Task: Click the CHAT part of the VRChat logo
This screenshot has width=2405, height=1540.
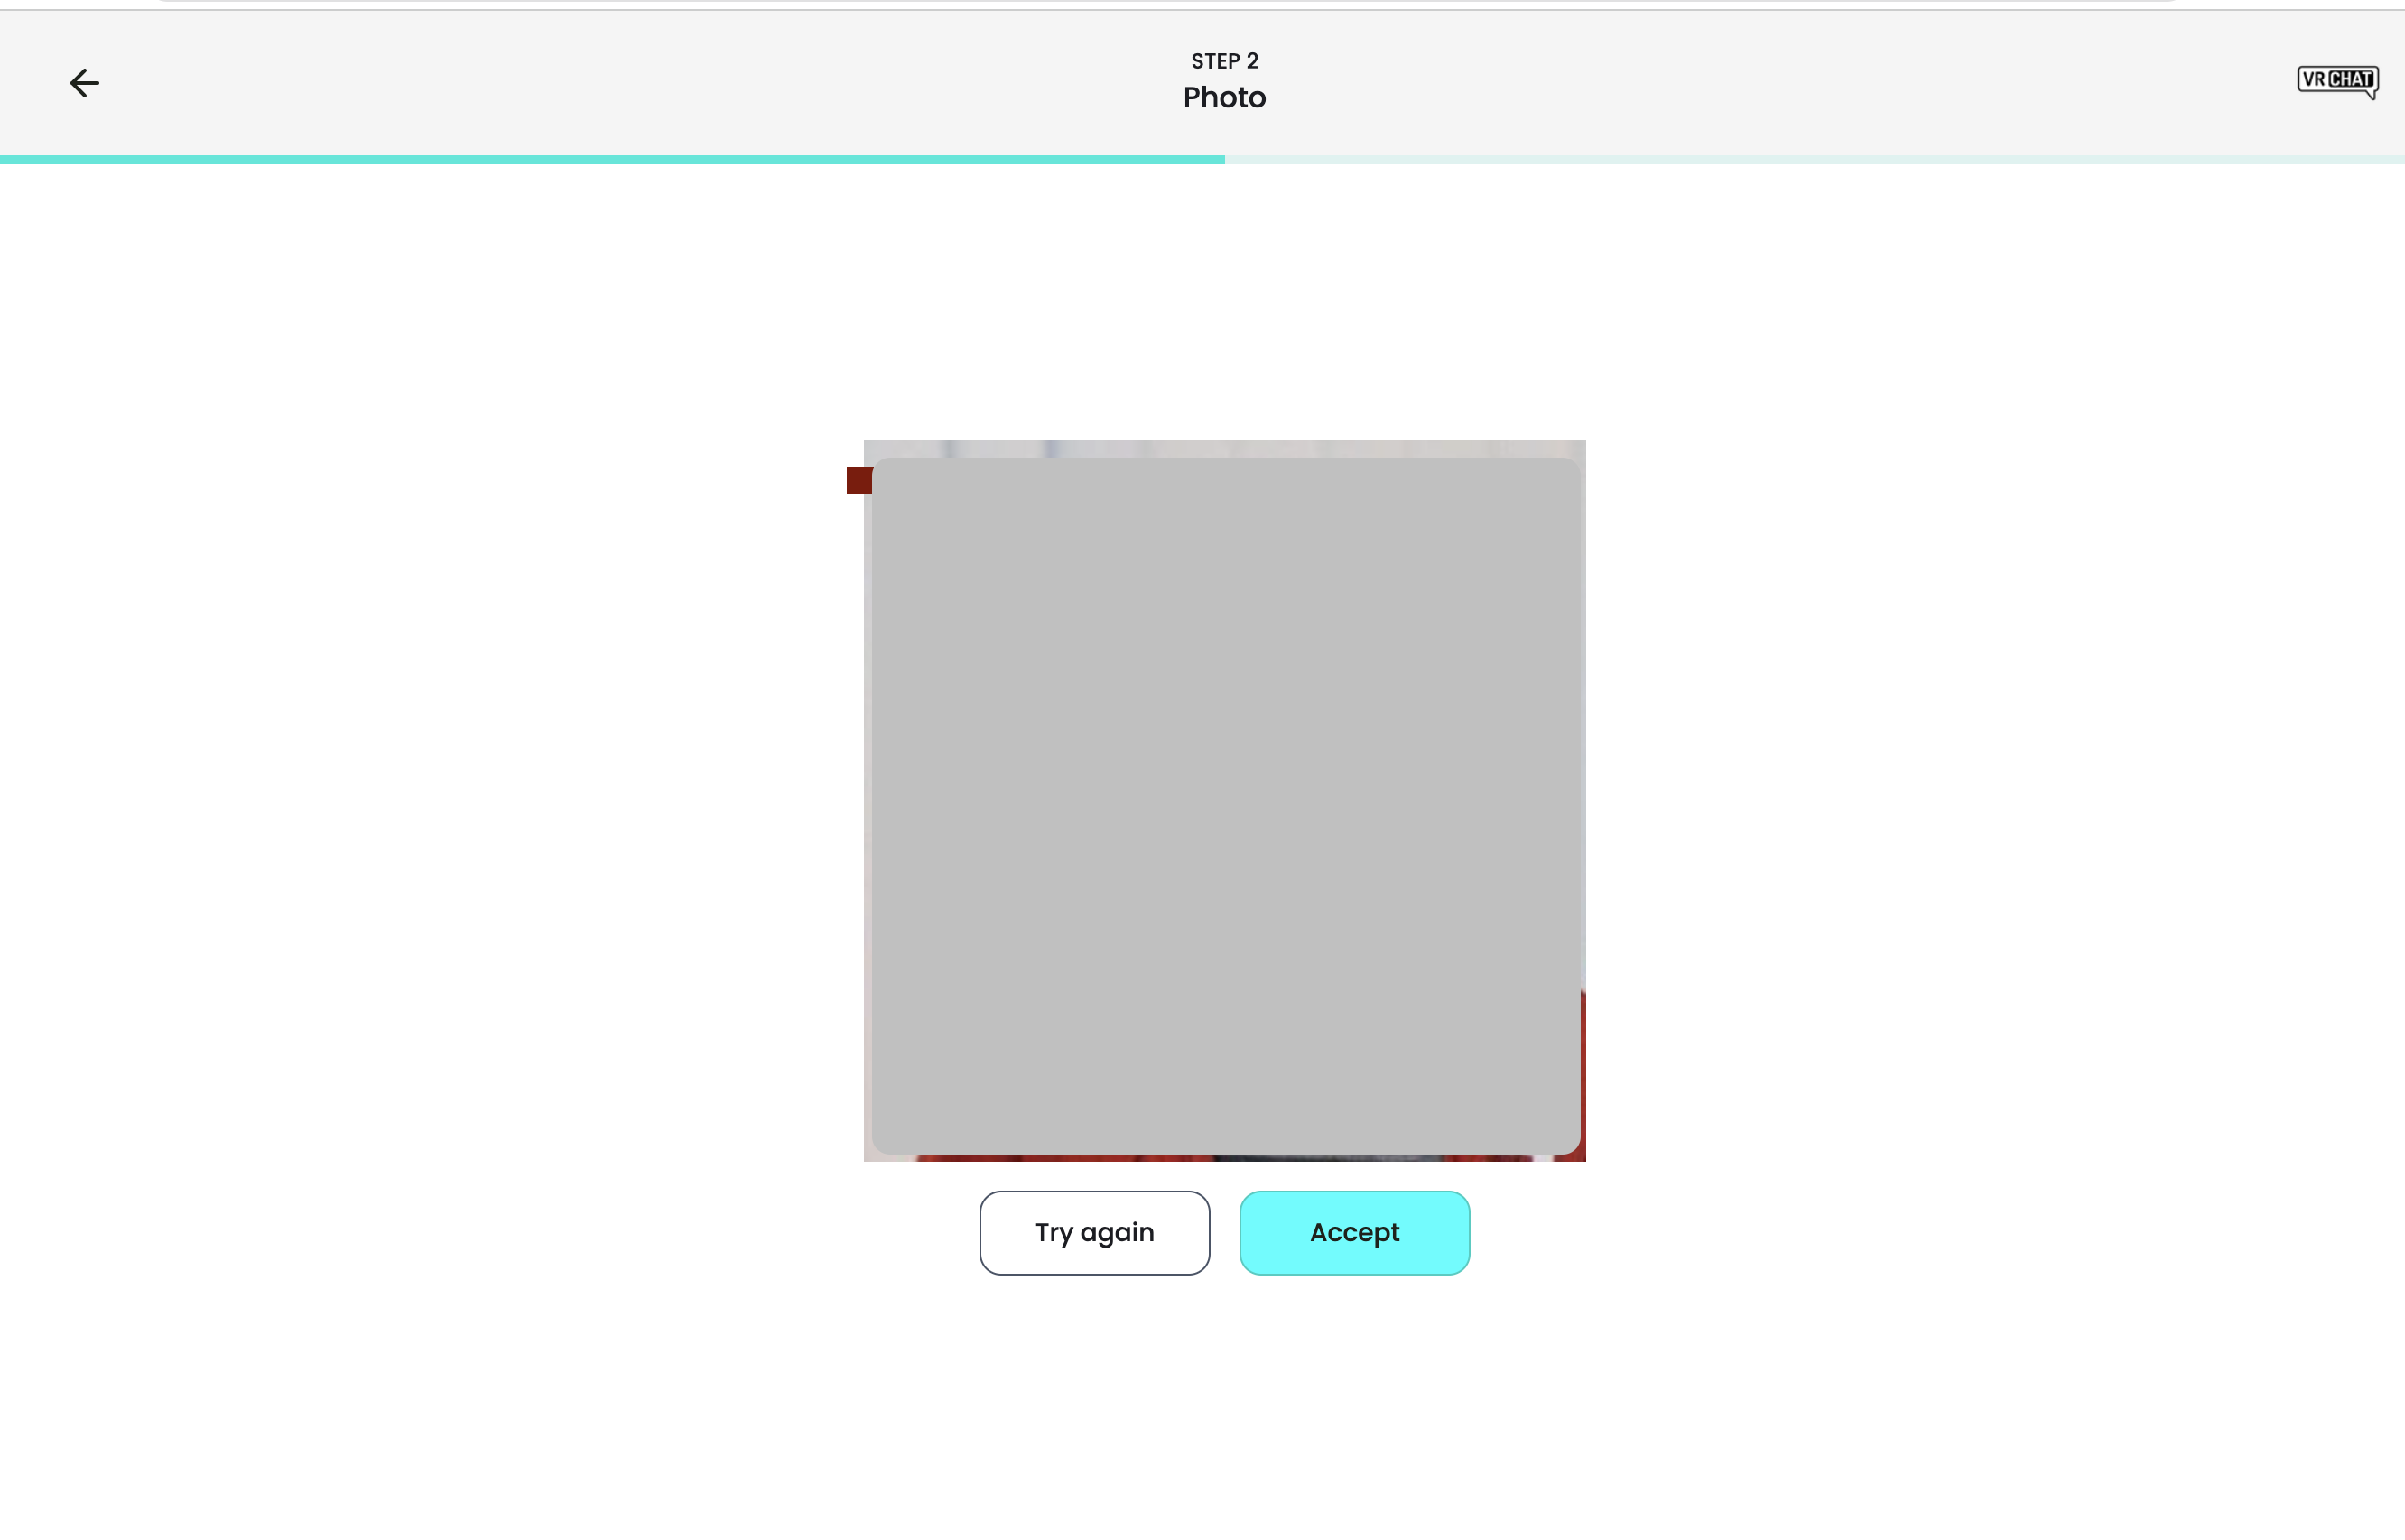Action: point(2350,79)
